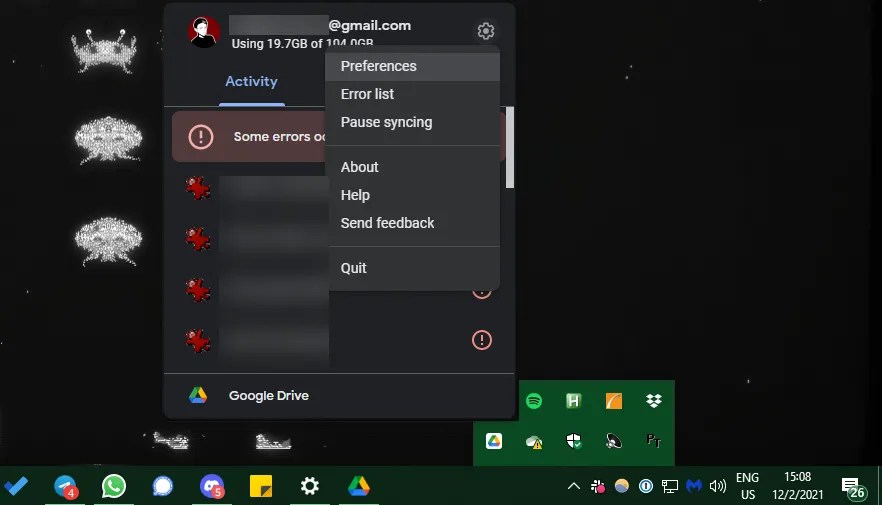The width and height of the screenshot is (882, 505).
Task: Click the second file's red thumbnail
Action: click(198, 239)
